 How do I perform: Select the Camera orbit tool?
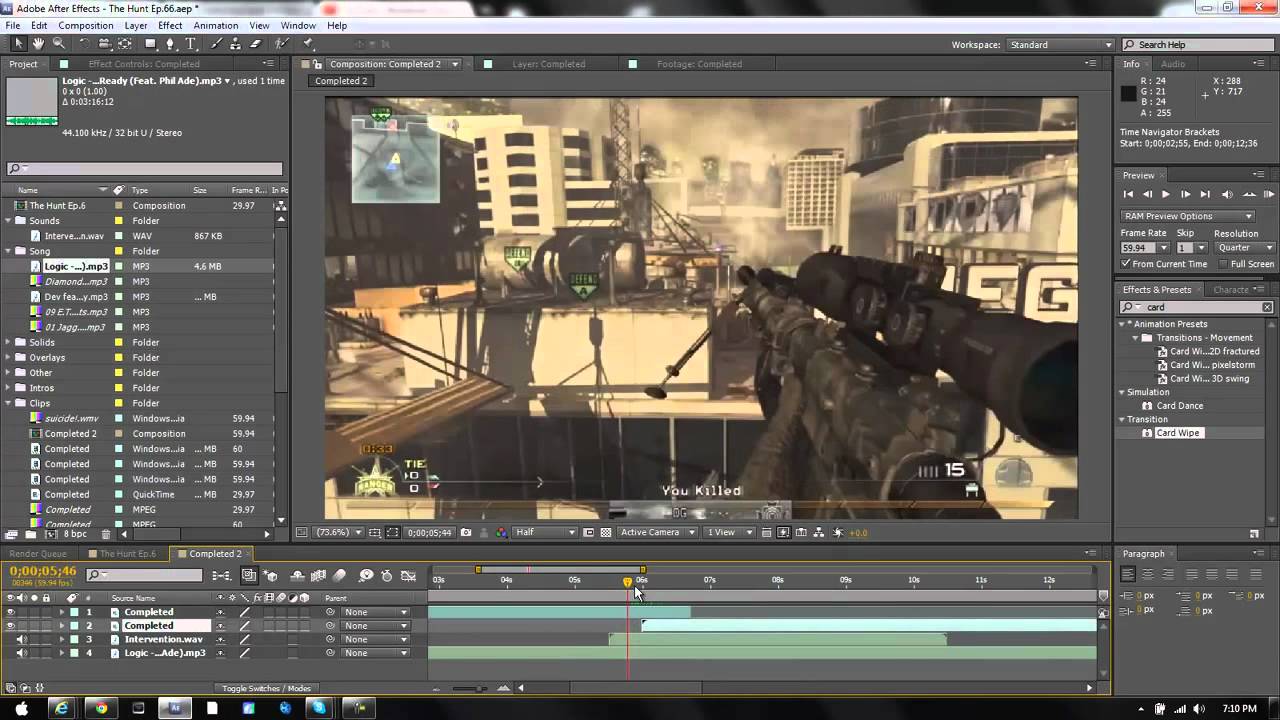tap(105, 44)
